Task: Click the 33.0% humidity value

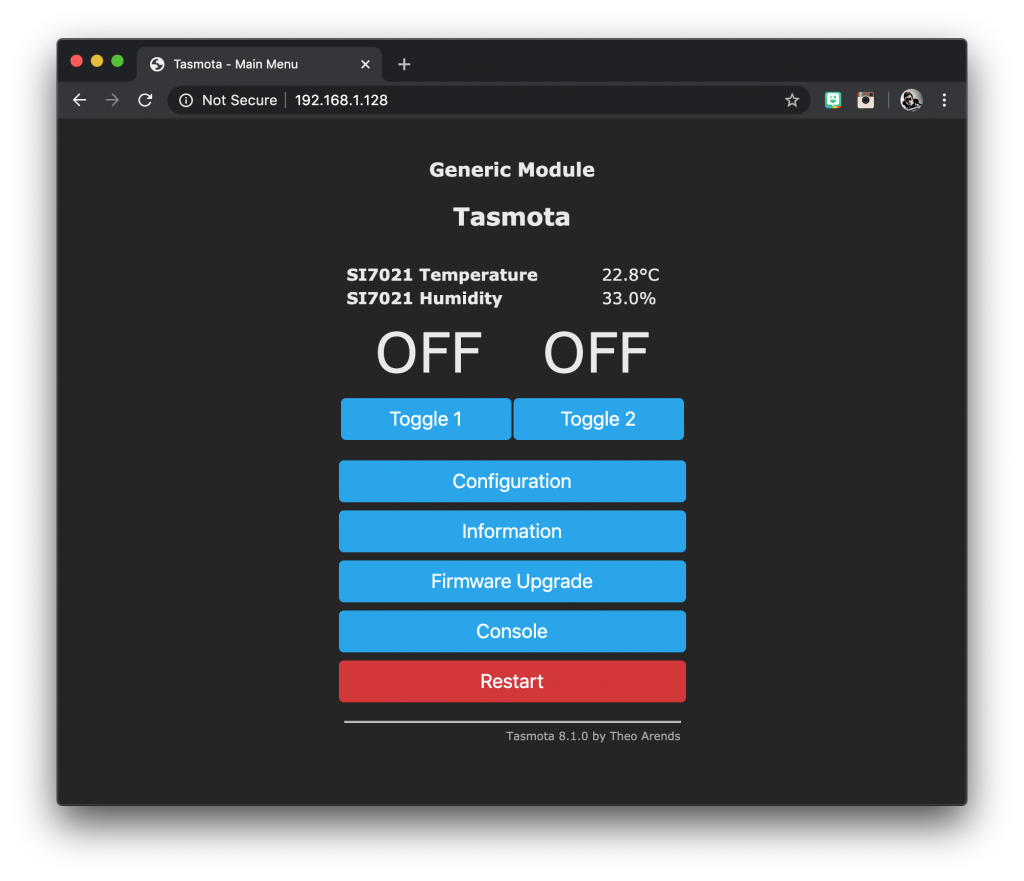Action: [x=628, y=298]
